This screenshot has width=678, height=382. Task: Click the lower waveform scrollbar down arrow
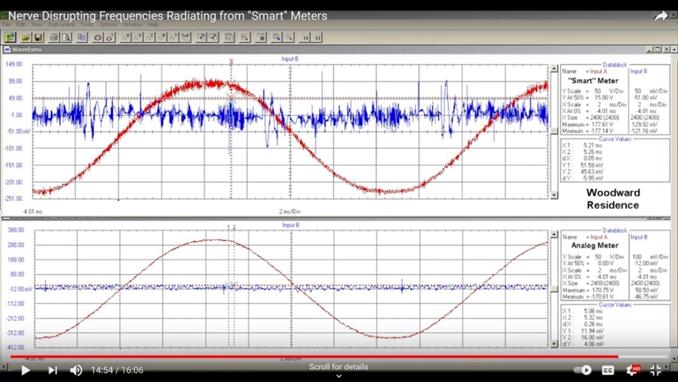click(x=554, y=343)
